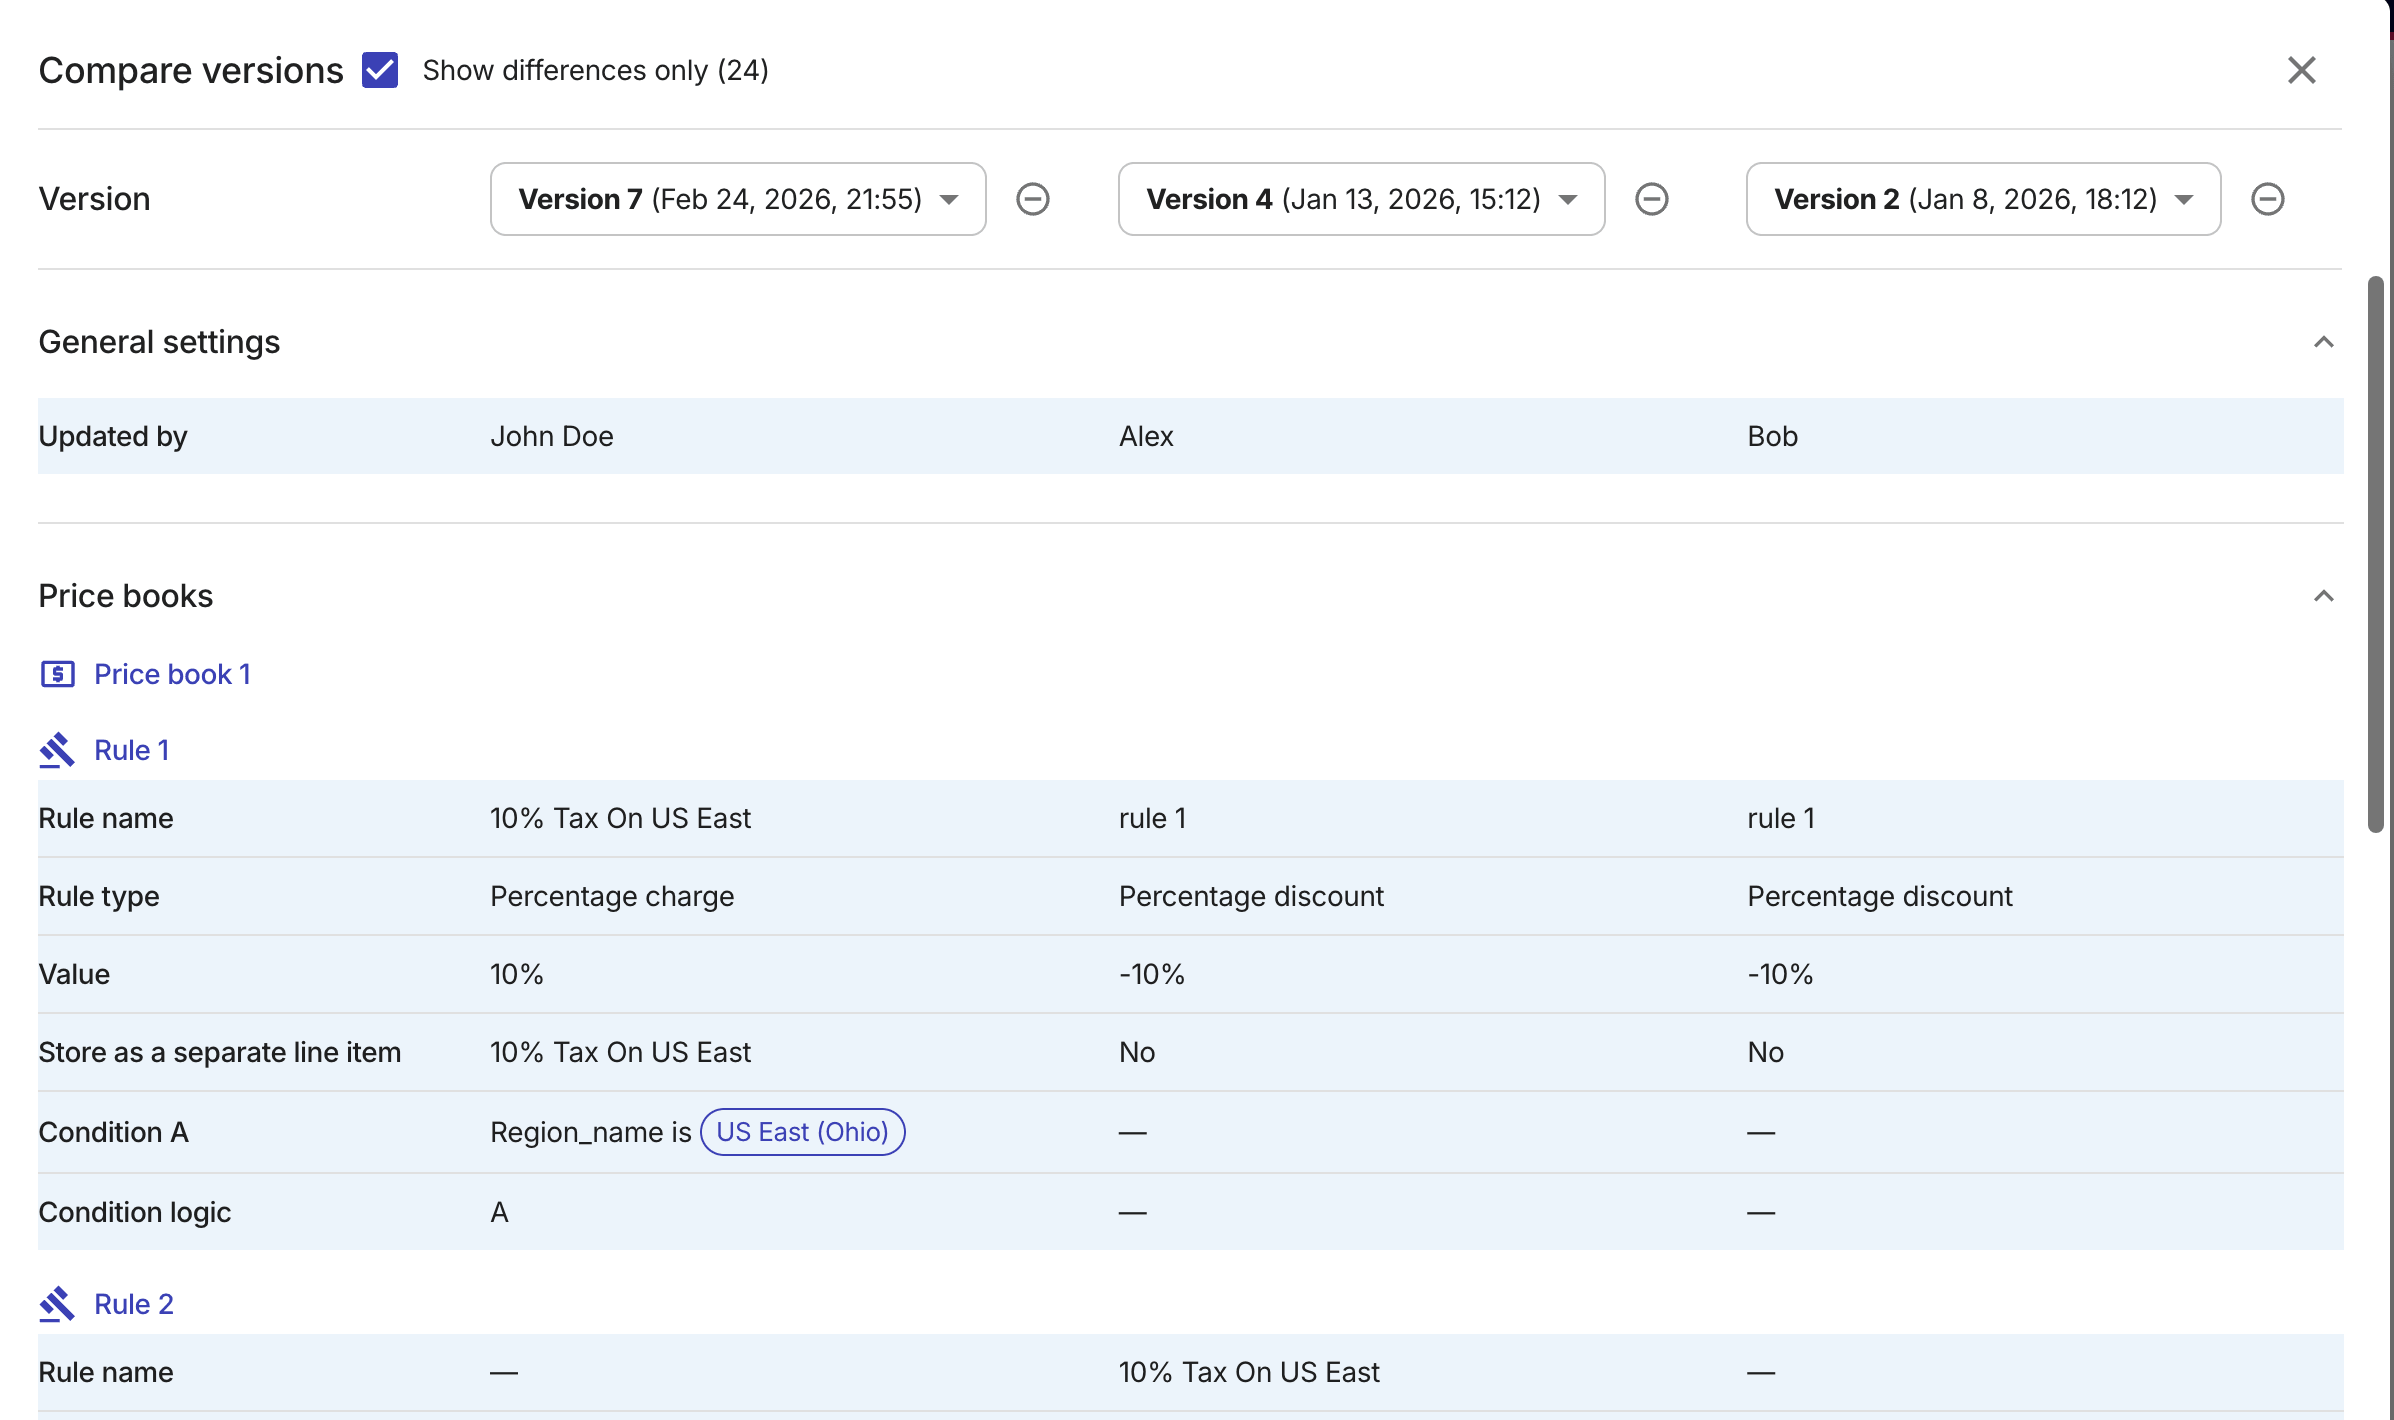Uncheck Show differences only
2394x1420 pixels.
click(379, 70)
